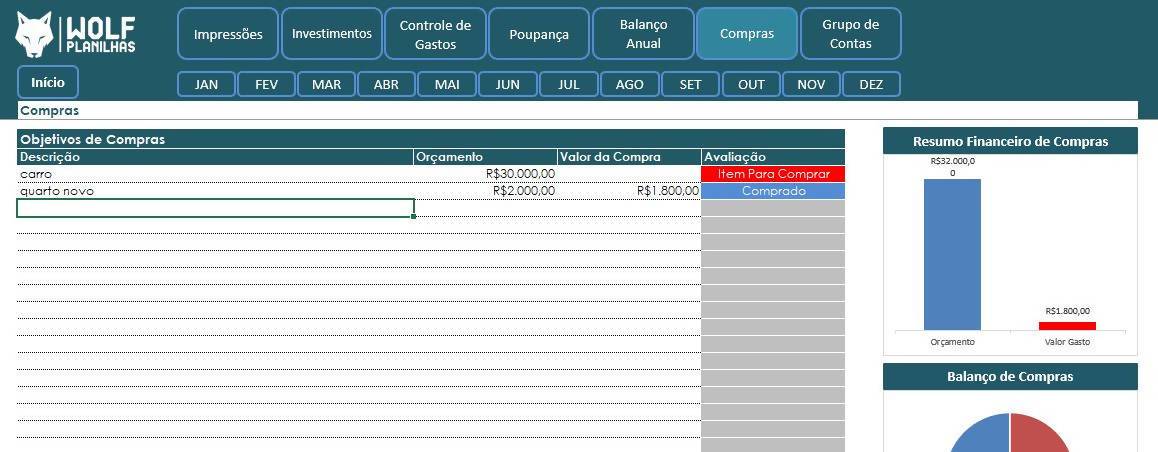Click the Balanço de Compras heading
Viewport: 1158px width, 452px height.
pos(1010,377)
